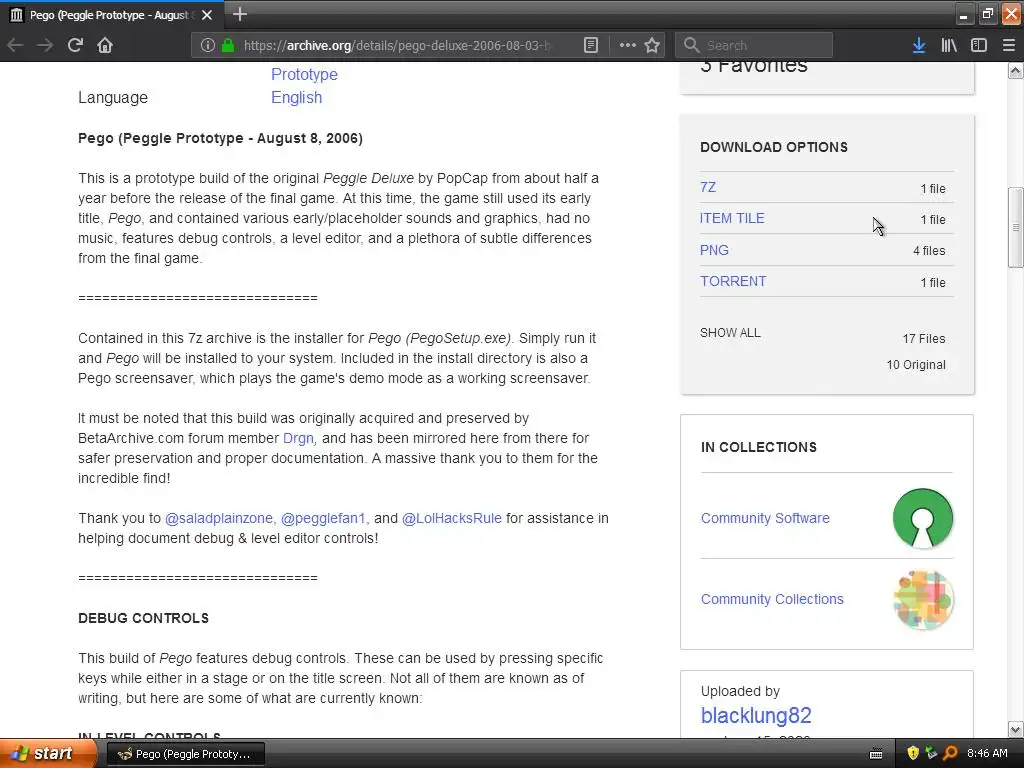The height and width of the screenshot is (768, 1024).
Task: Open the @LolHacksRule link
Action: pyautogui.click(x=451, y=519)
